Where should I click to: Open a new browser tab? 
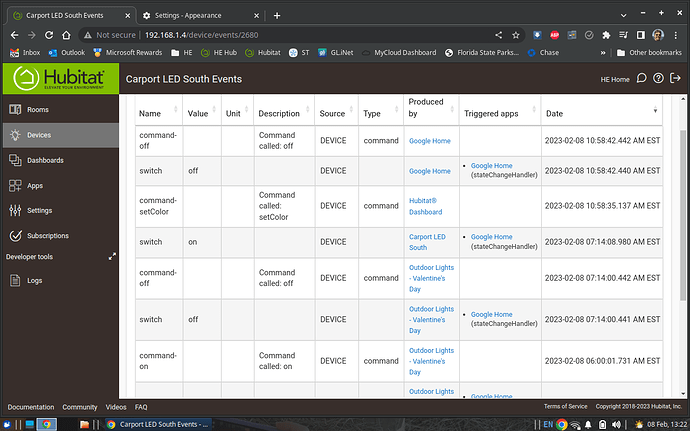[277, 15]
